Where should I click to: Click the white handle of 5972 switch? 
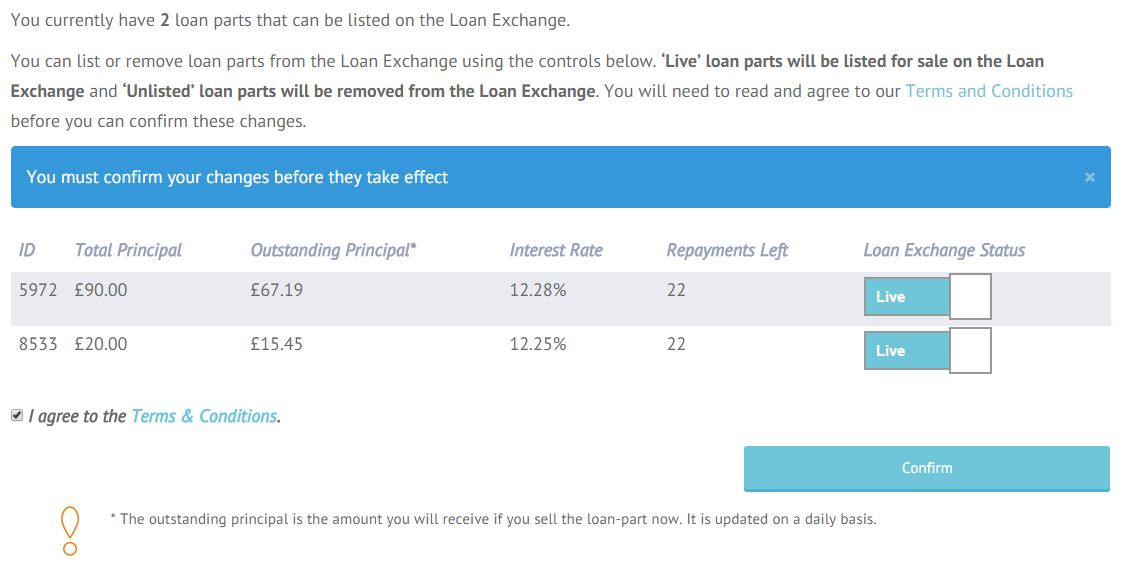(x=970, y=296)
